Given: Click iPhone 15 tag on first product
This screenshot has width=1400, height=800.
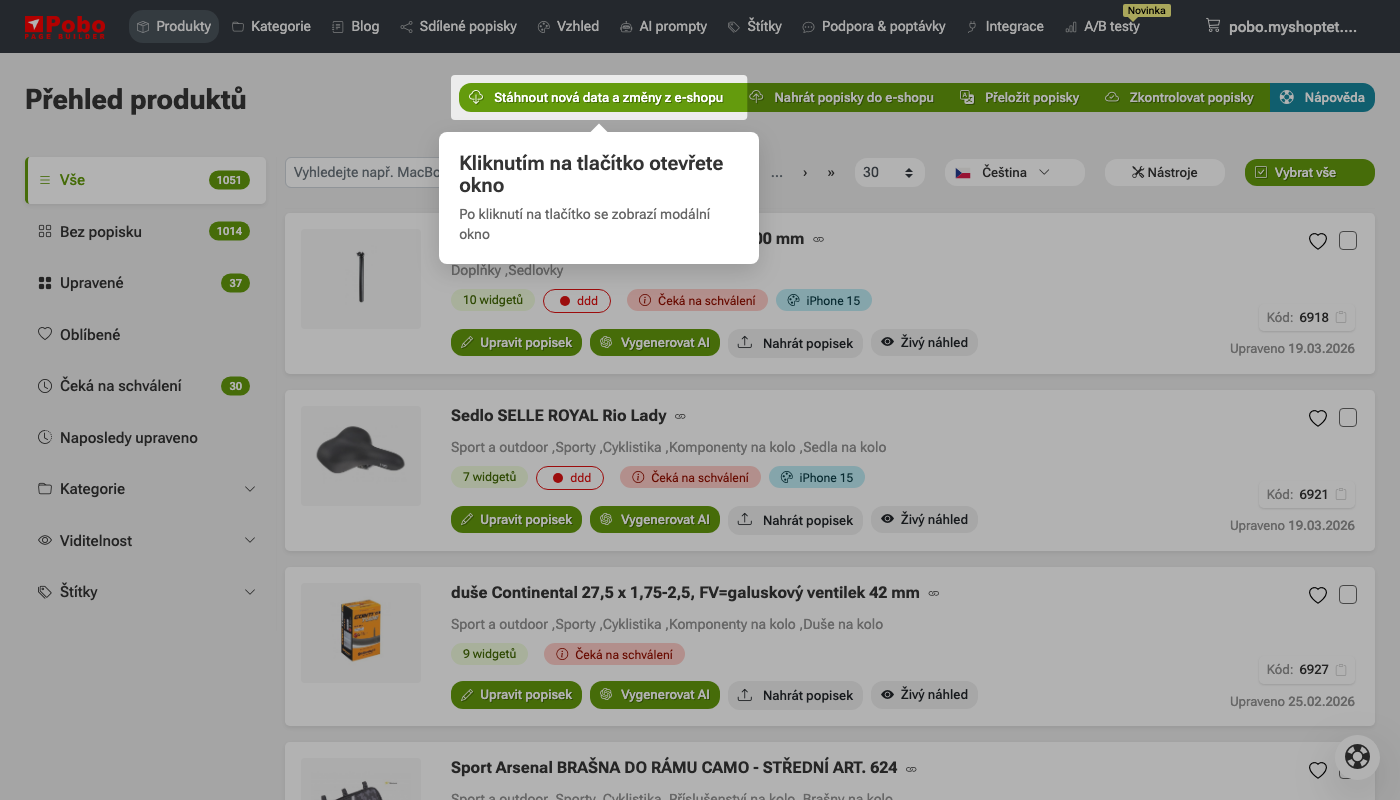Looking at the screenshot, I should point(824,300).
